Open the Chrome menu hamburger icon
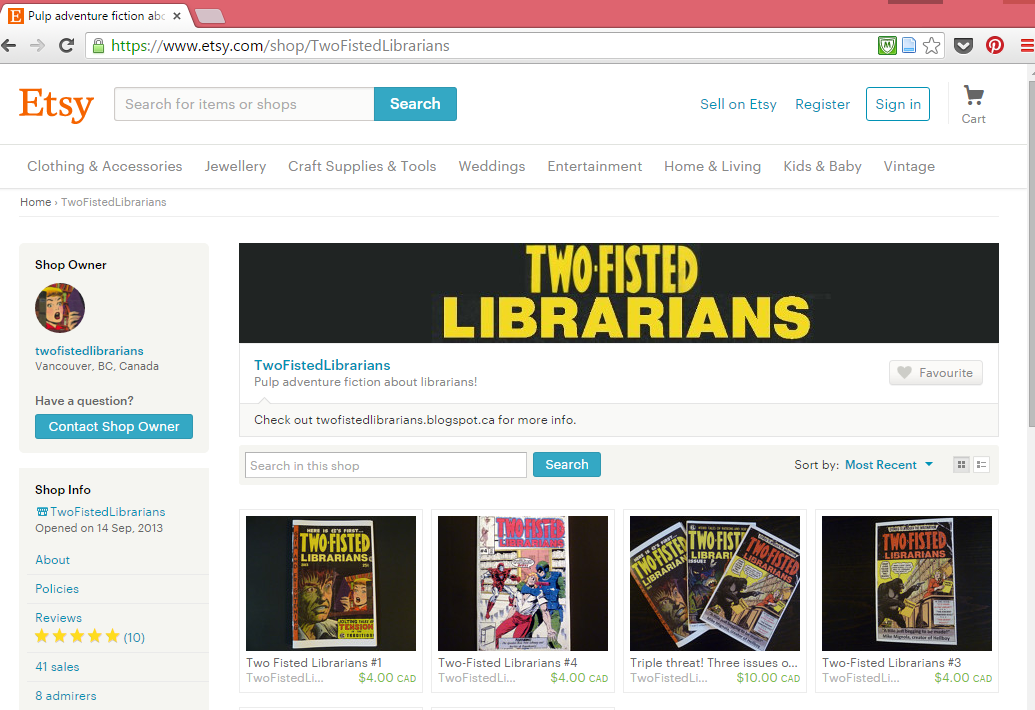This screenshot has height=710, width=1035. pyautogui.click(x=1027, y=46)
